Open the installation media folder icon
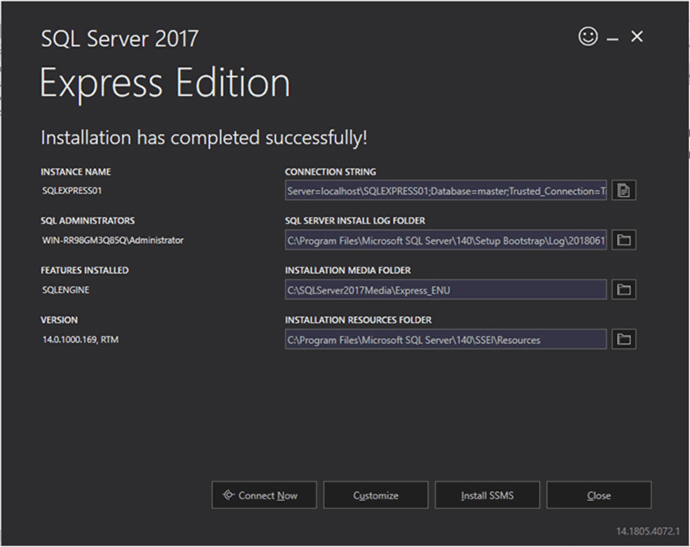The width and height of the screenshot is (690, 547). 624,290
